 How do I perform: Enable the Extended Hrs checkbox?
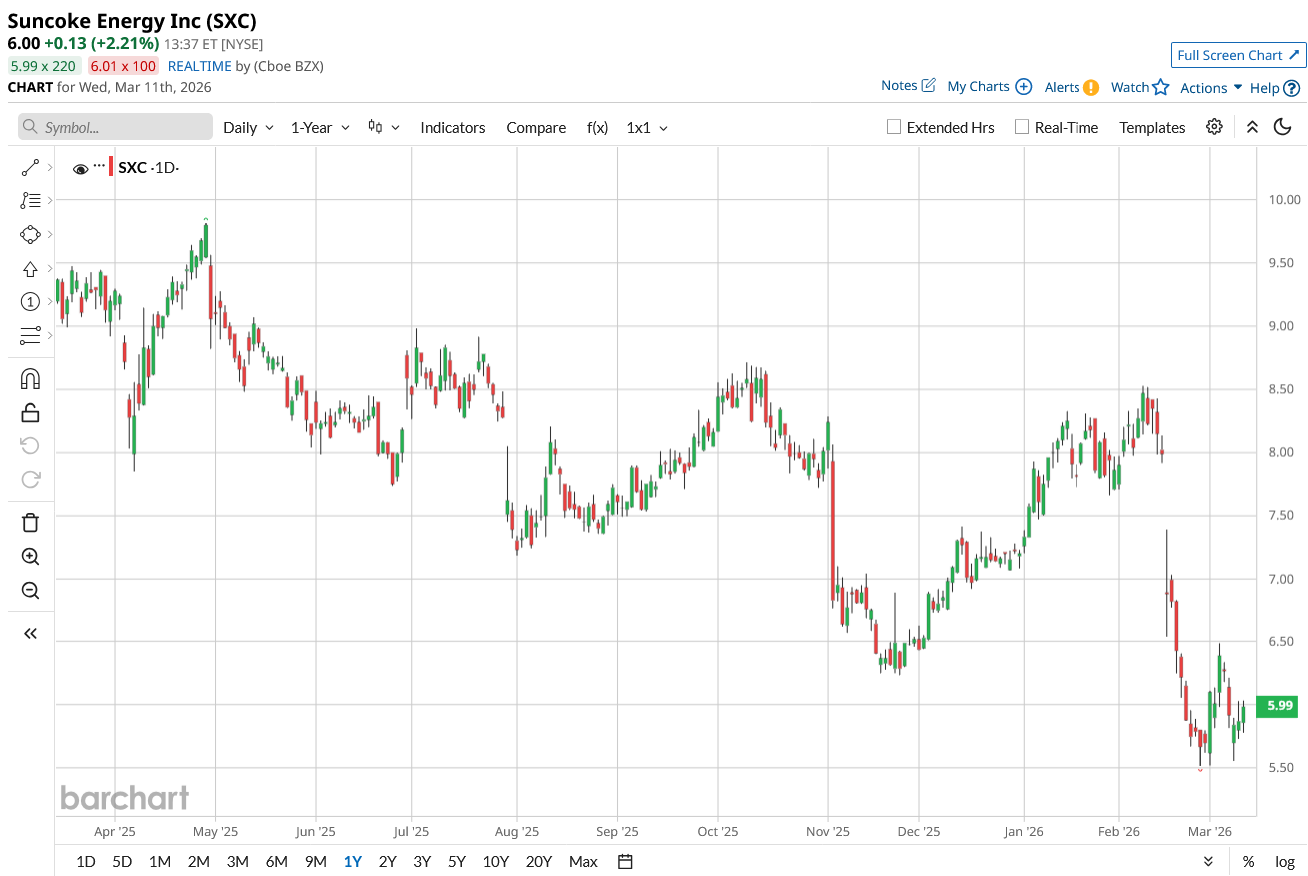[895, 127]
